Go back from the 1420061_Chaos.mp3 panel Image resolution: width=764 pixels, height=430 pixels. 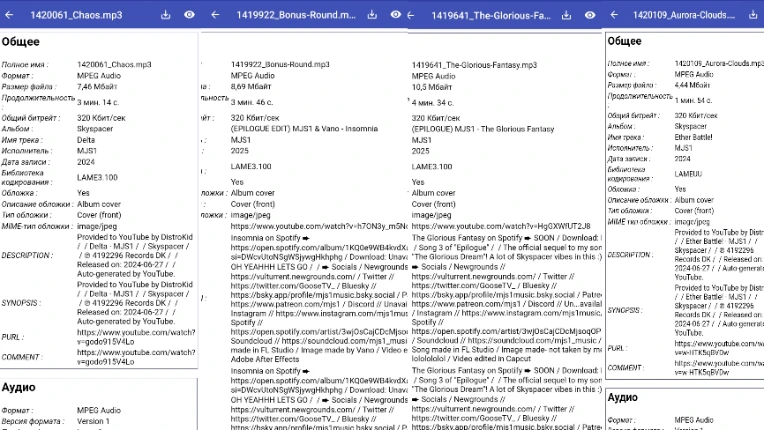pyautogui.click(x=9, y=15)
